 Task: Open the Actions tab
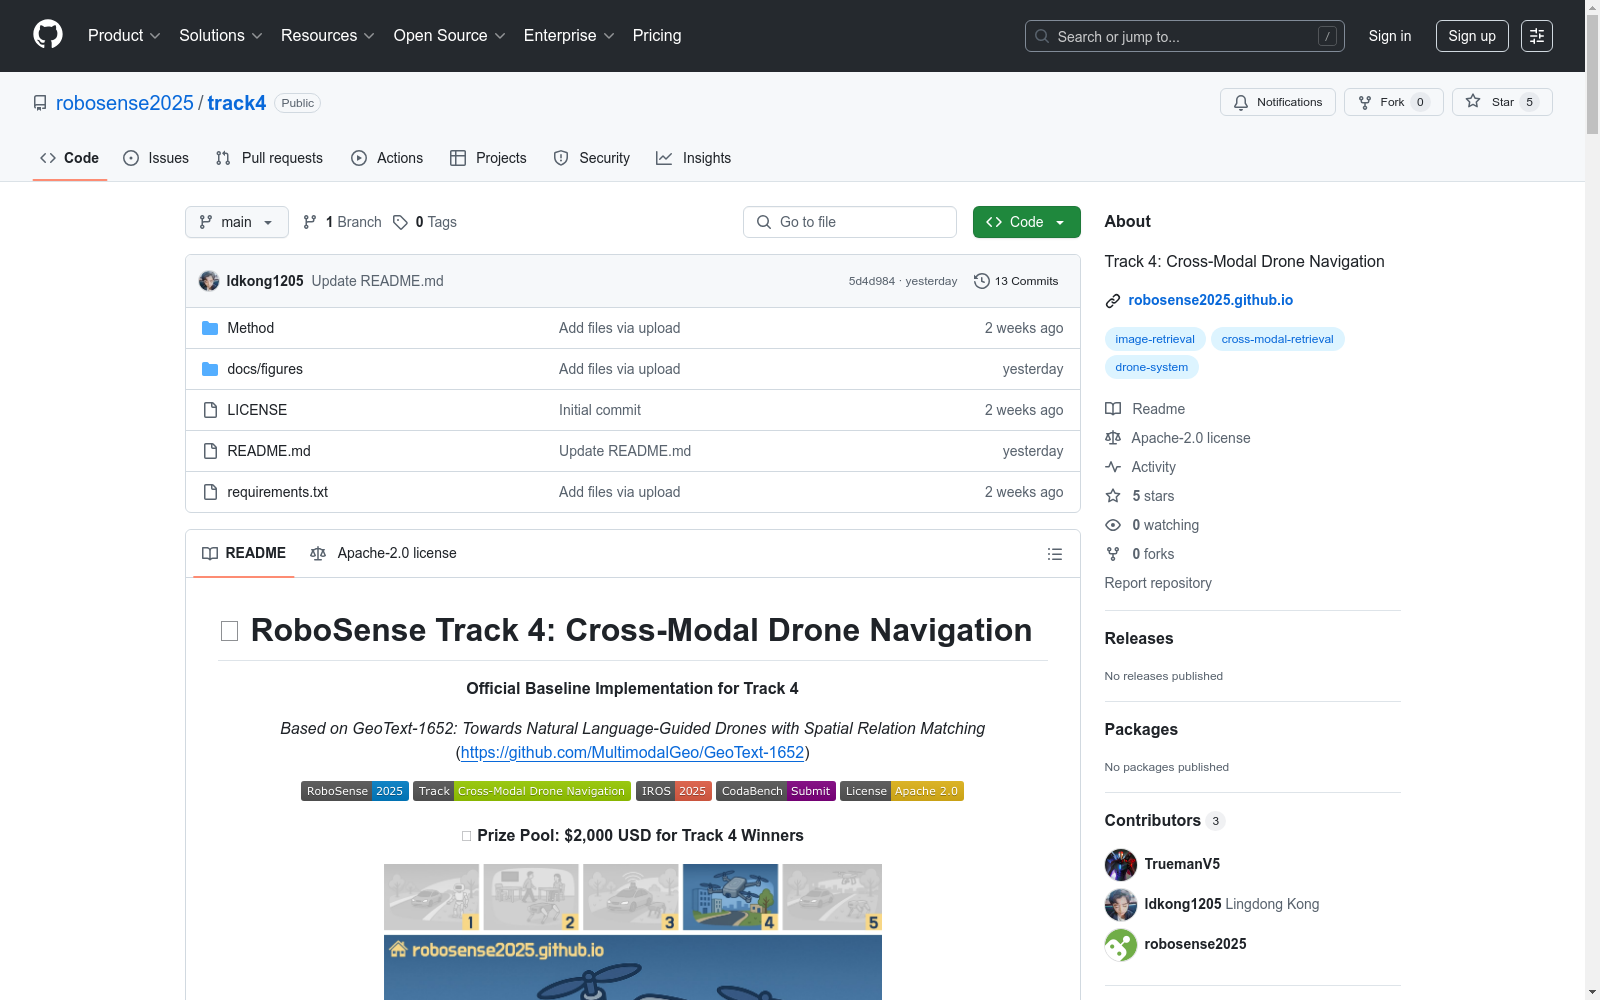click(x=387, y=158)
